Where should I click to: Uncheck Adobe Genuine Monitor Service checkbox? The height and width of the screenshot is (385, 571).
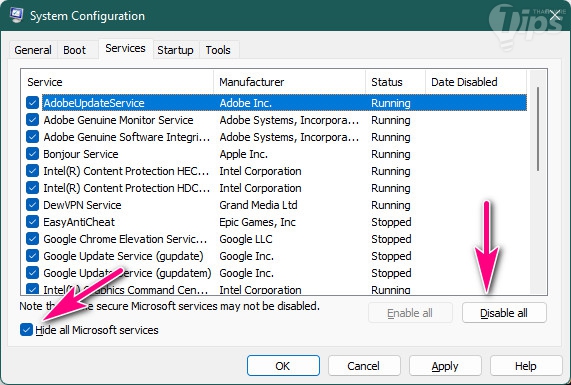[32, 120]
